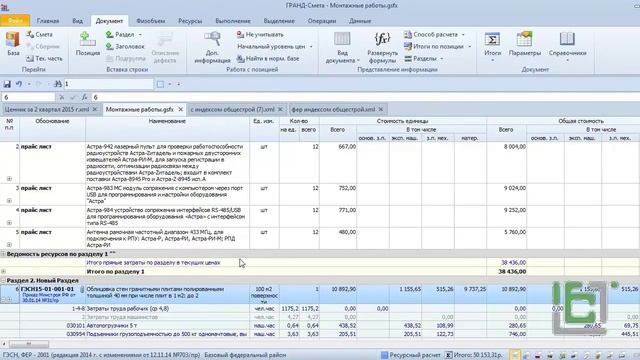Click Найти в норм. базе

pyautogui.click(x=268, y=58)
